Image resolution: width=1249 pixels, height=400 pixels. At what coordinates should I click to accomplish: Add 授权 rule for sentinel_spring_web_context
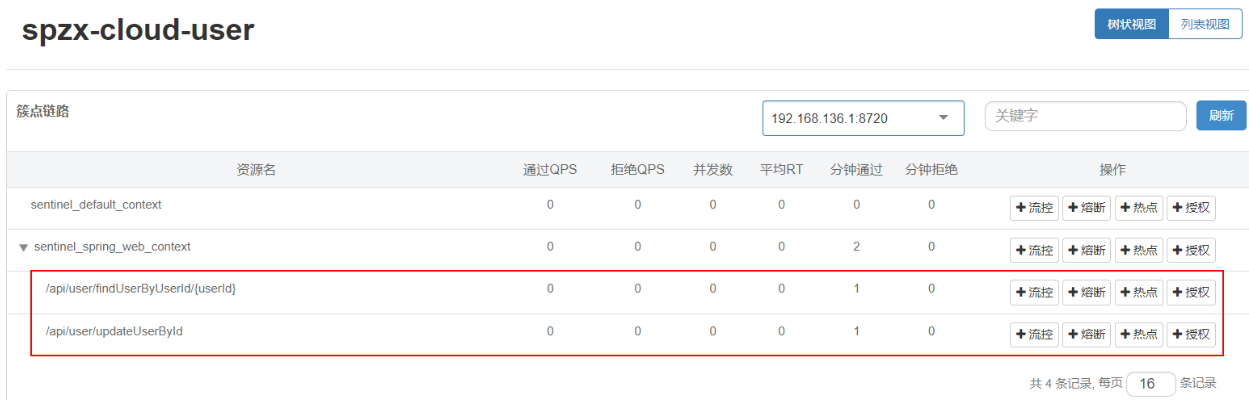pos(1191,250)
